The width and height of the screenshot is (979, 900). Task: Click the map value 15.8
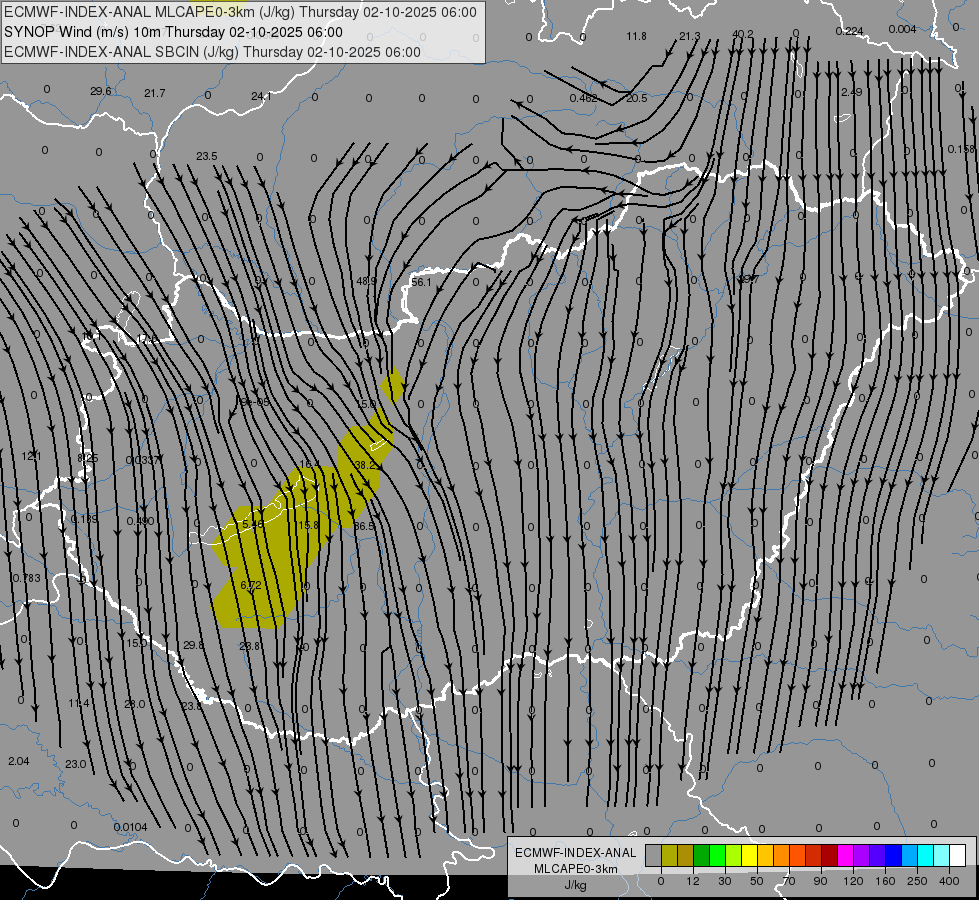click(308, 525)
